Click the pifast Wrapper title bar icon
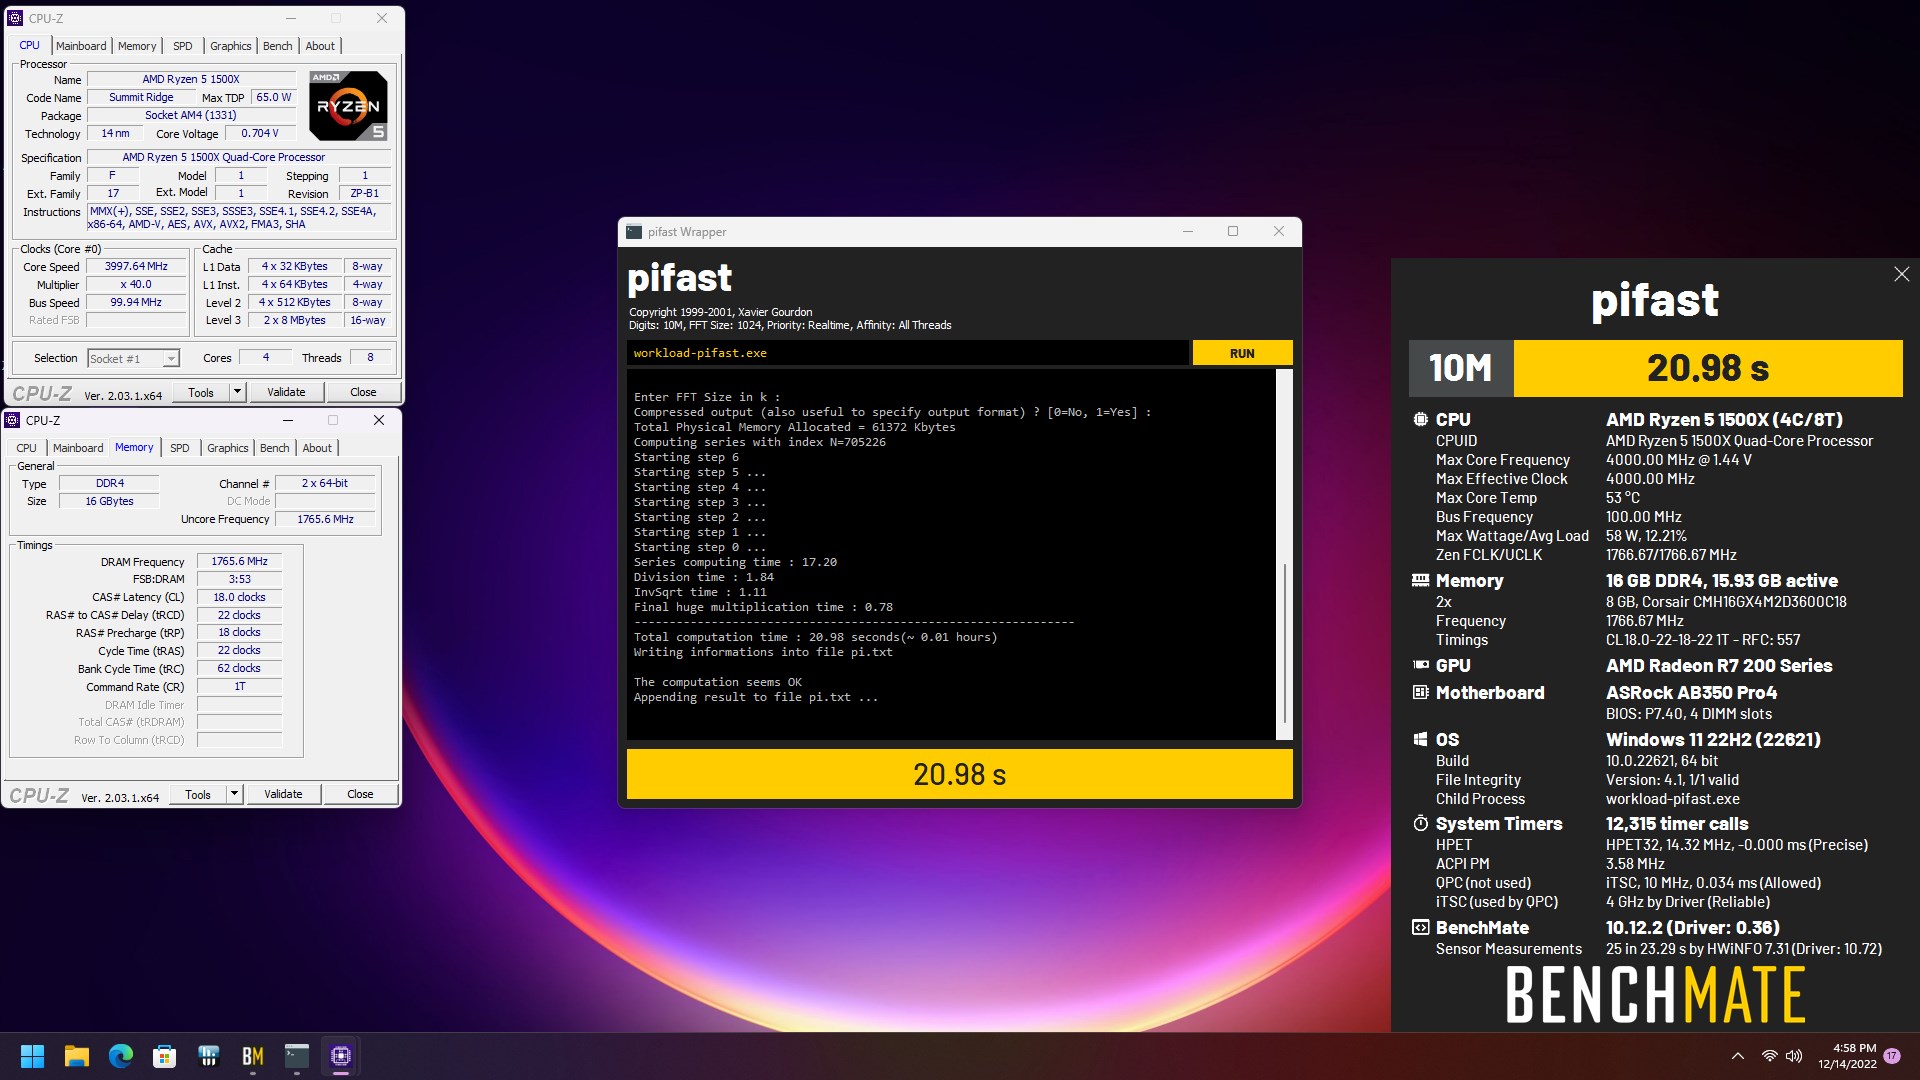 coord(634,232)
